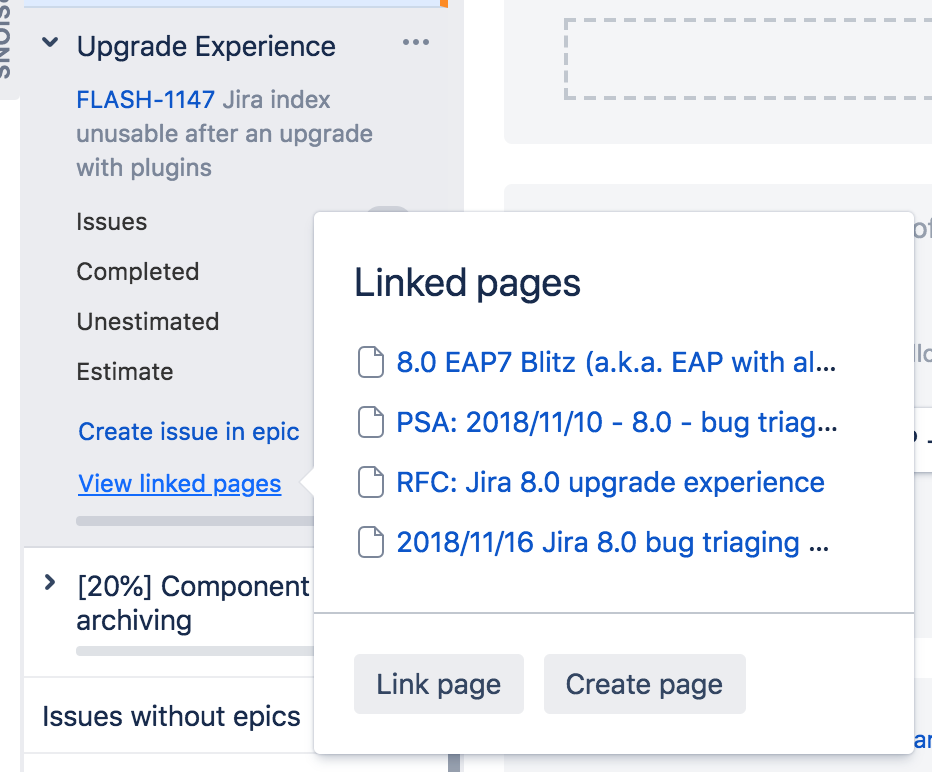
Task: Click page icon beside 8.0 EAP7 Blitz
Action: click(371, 362)
